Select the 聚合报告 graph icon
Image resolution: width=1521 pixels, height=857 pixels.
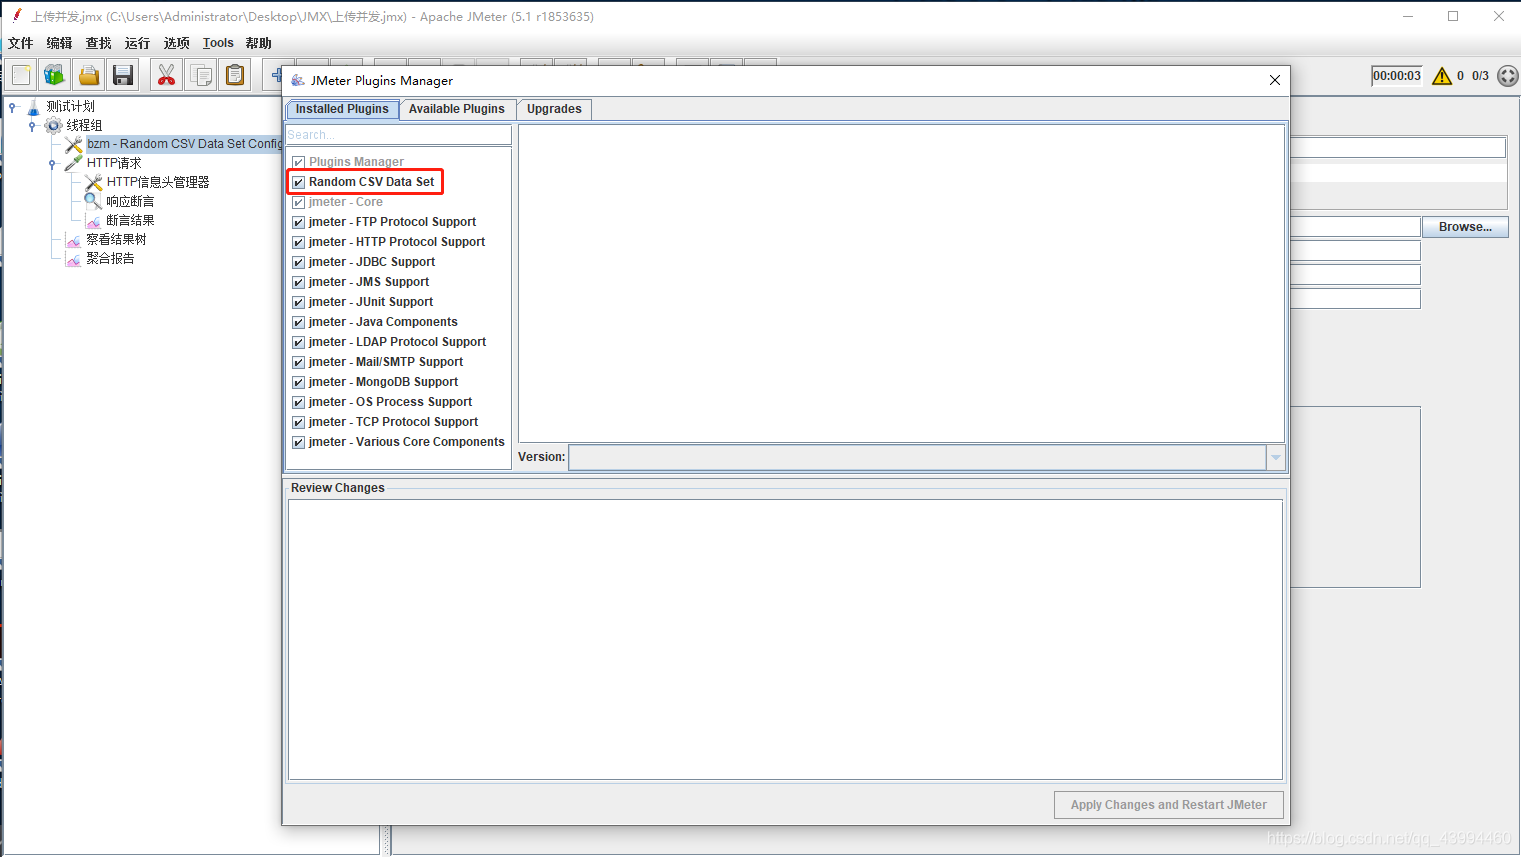pos(73,259)
